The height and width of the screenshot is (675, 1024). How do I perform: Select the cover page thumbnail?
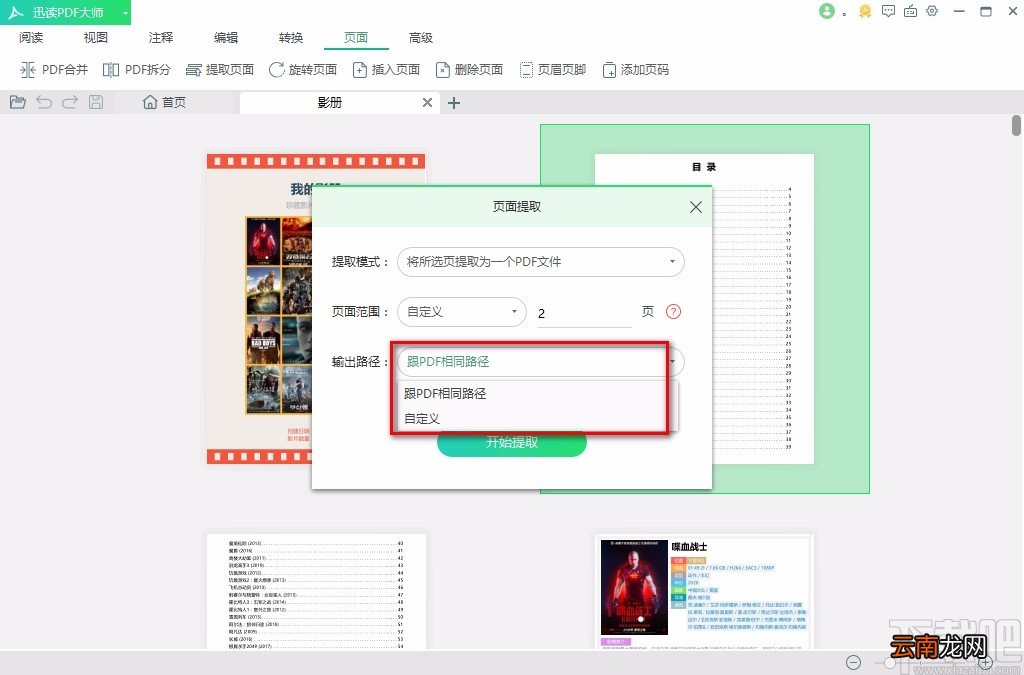point(259,309)
